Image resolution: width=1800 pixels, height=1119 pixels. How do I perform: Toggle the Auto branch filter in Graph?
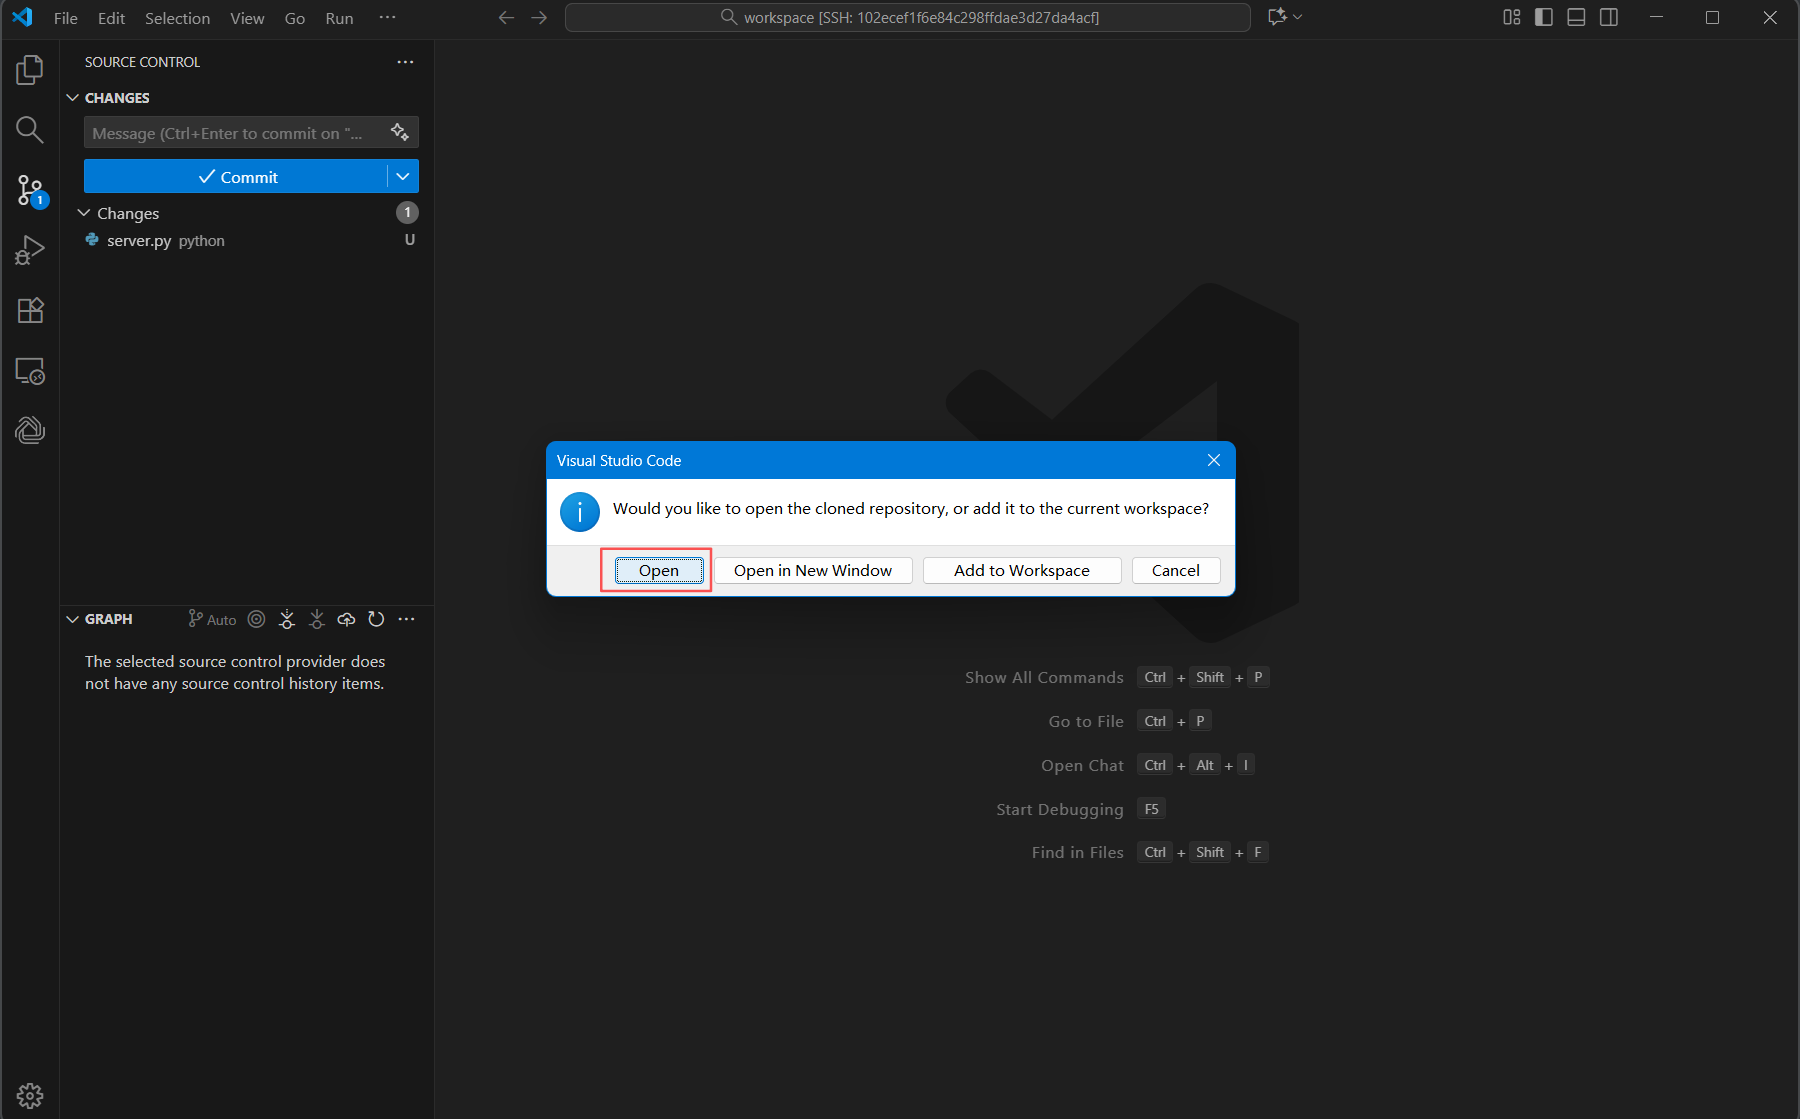coord(212,619)
